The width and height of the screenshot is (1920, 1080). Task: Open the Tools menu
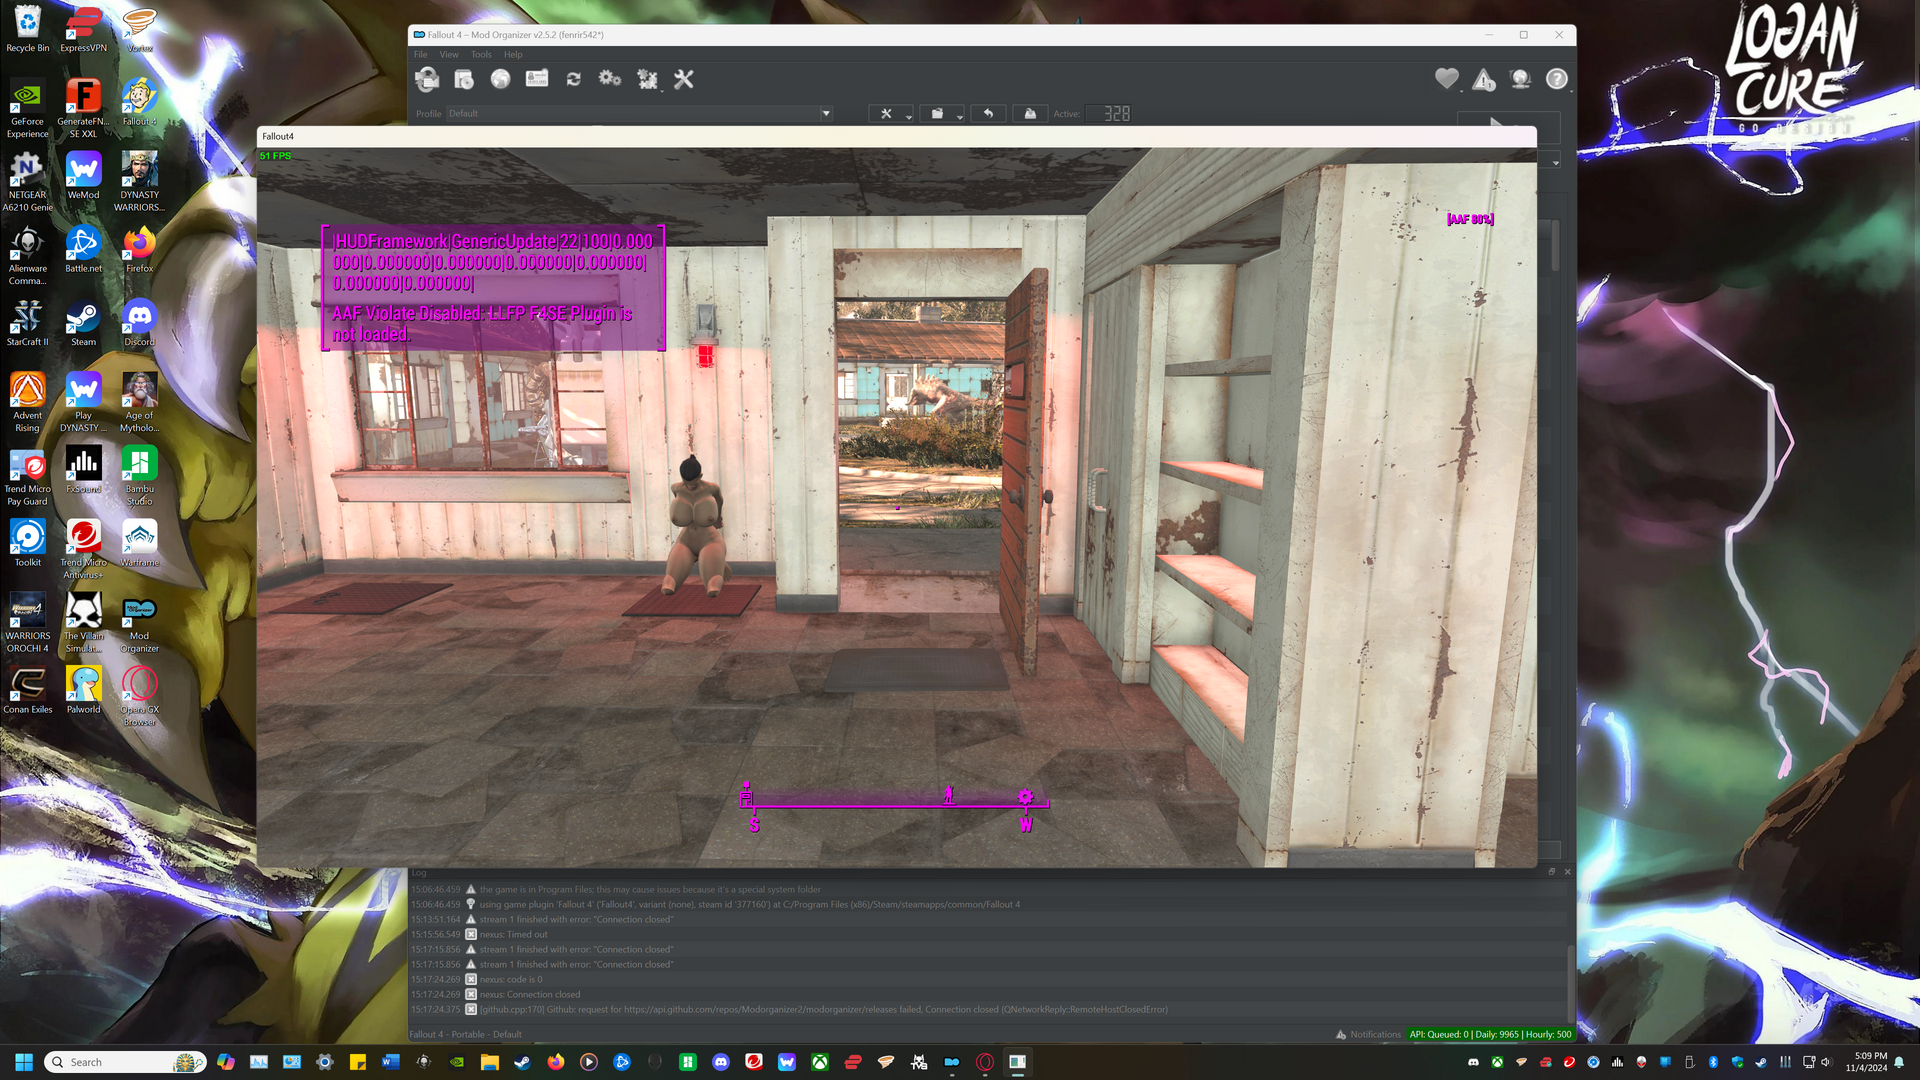481,55
